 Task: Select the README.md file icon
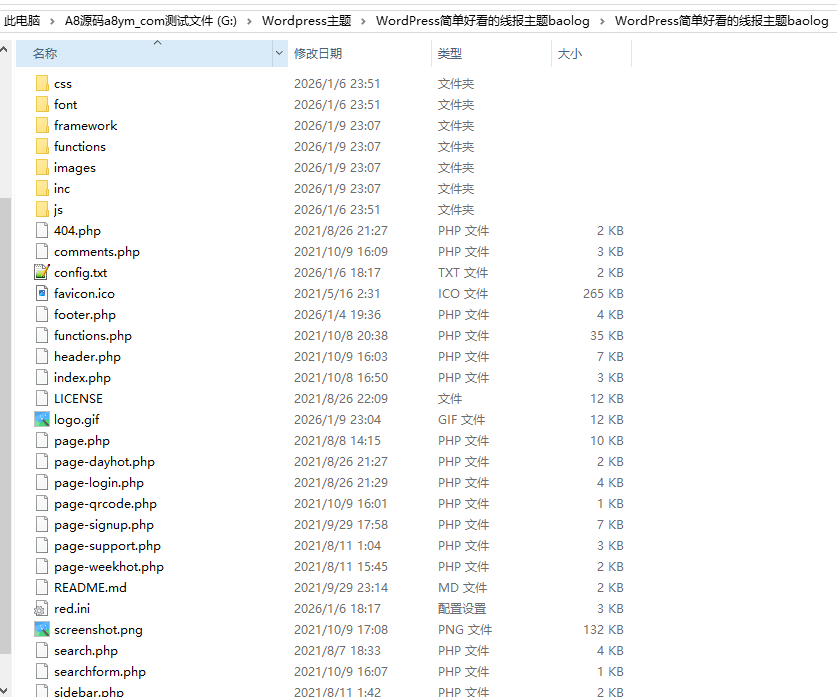click(x=41, y=588)
